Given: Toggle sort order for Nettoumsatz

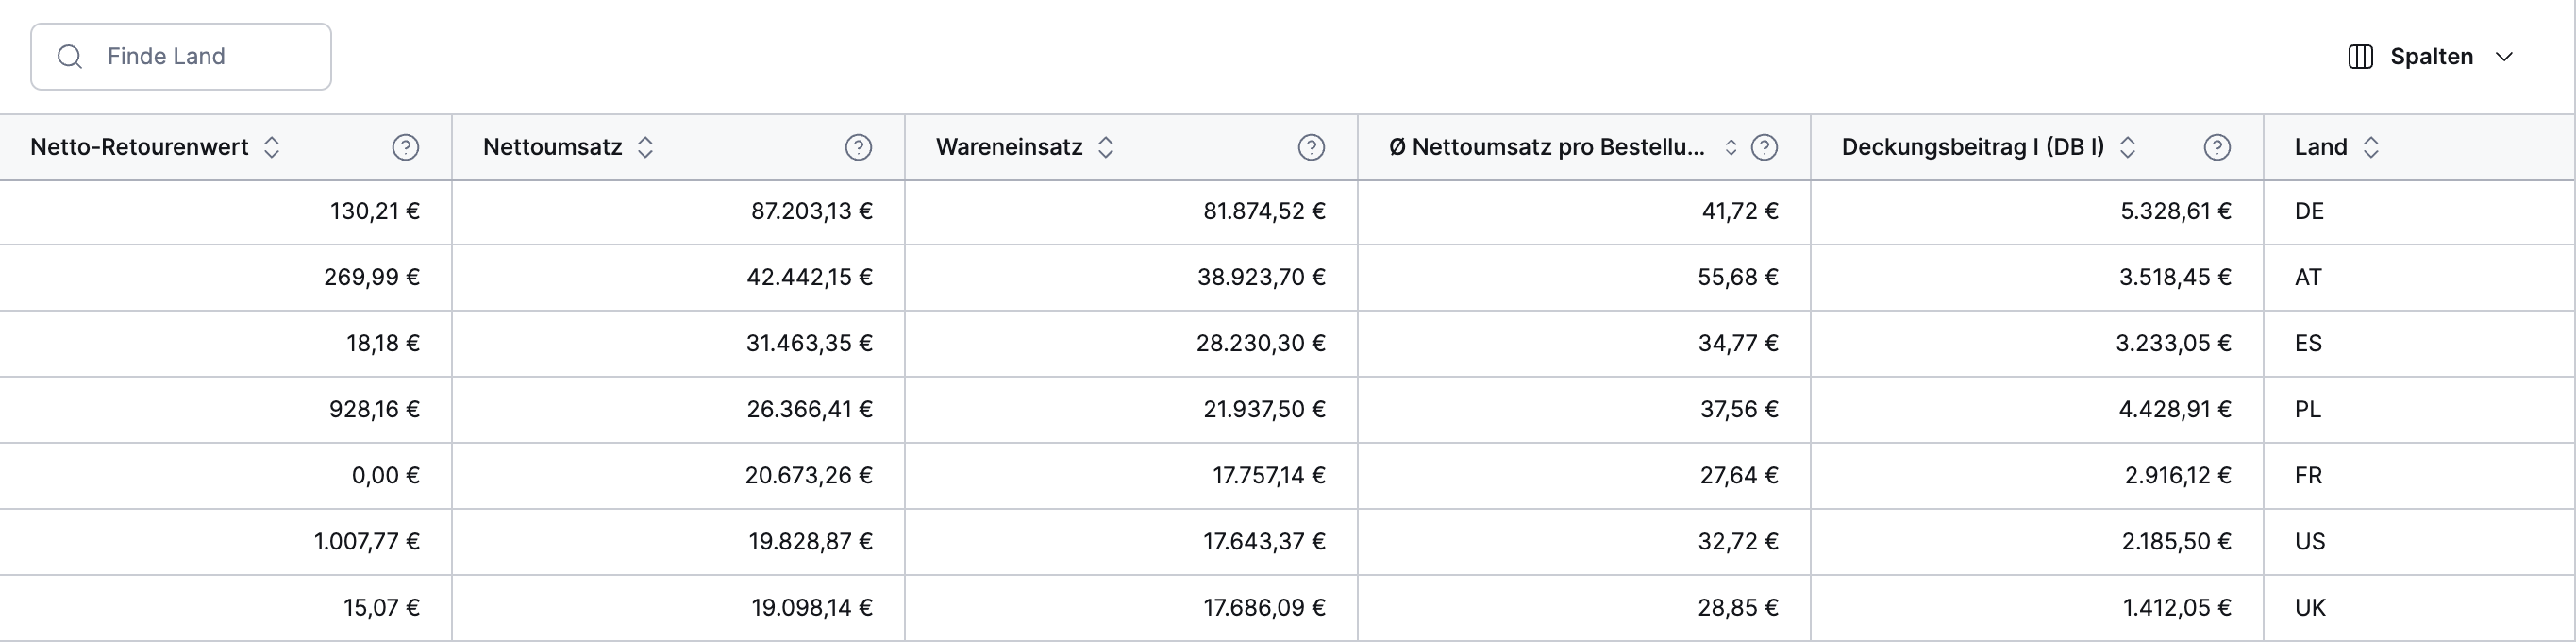Looking at the screenshot, I should 647,147.
